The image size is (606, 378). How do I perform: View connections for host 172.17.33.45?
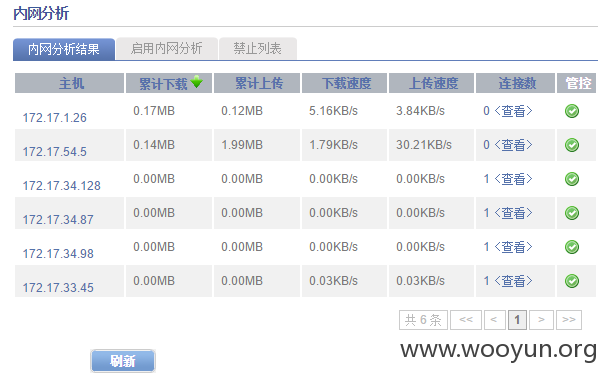click(513, 281)
